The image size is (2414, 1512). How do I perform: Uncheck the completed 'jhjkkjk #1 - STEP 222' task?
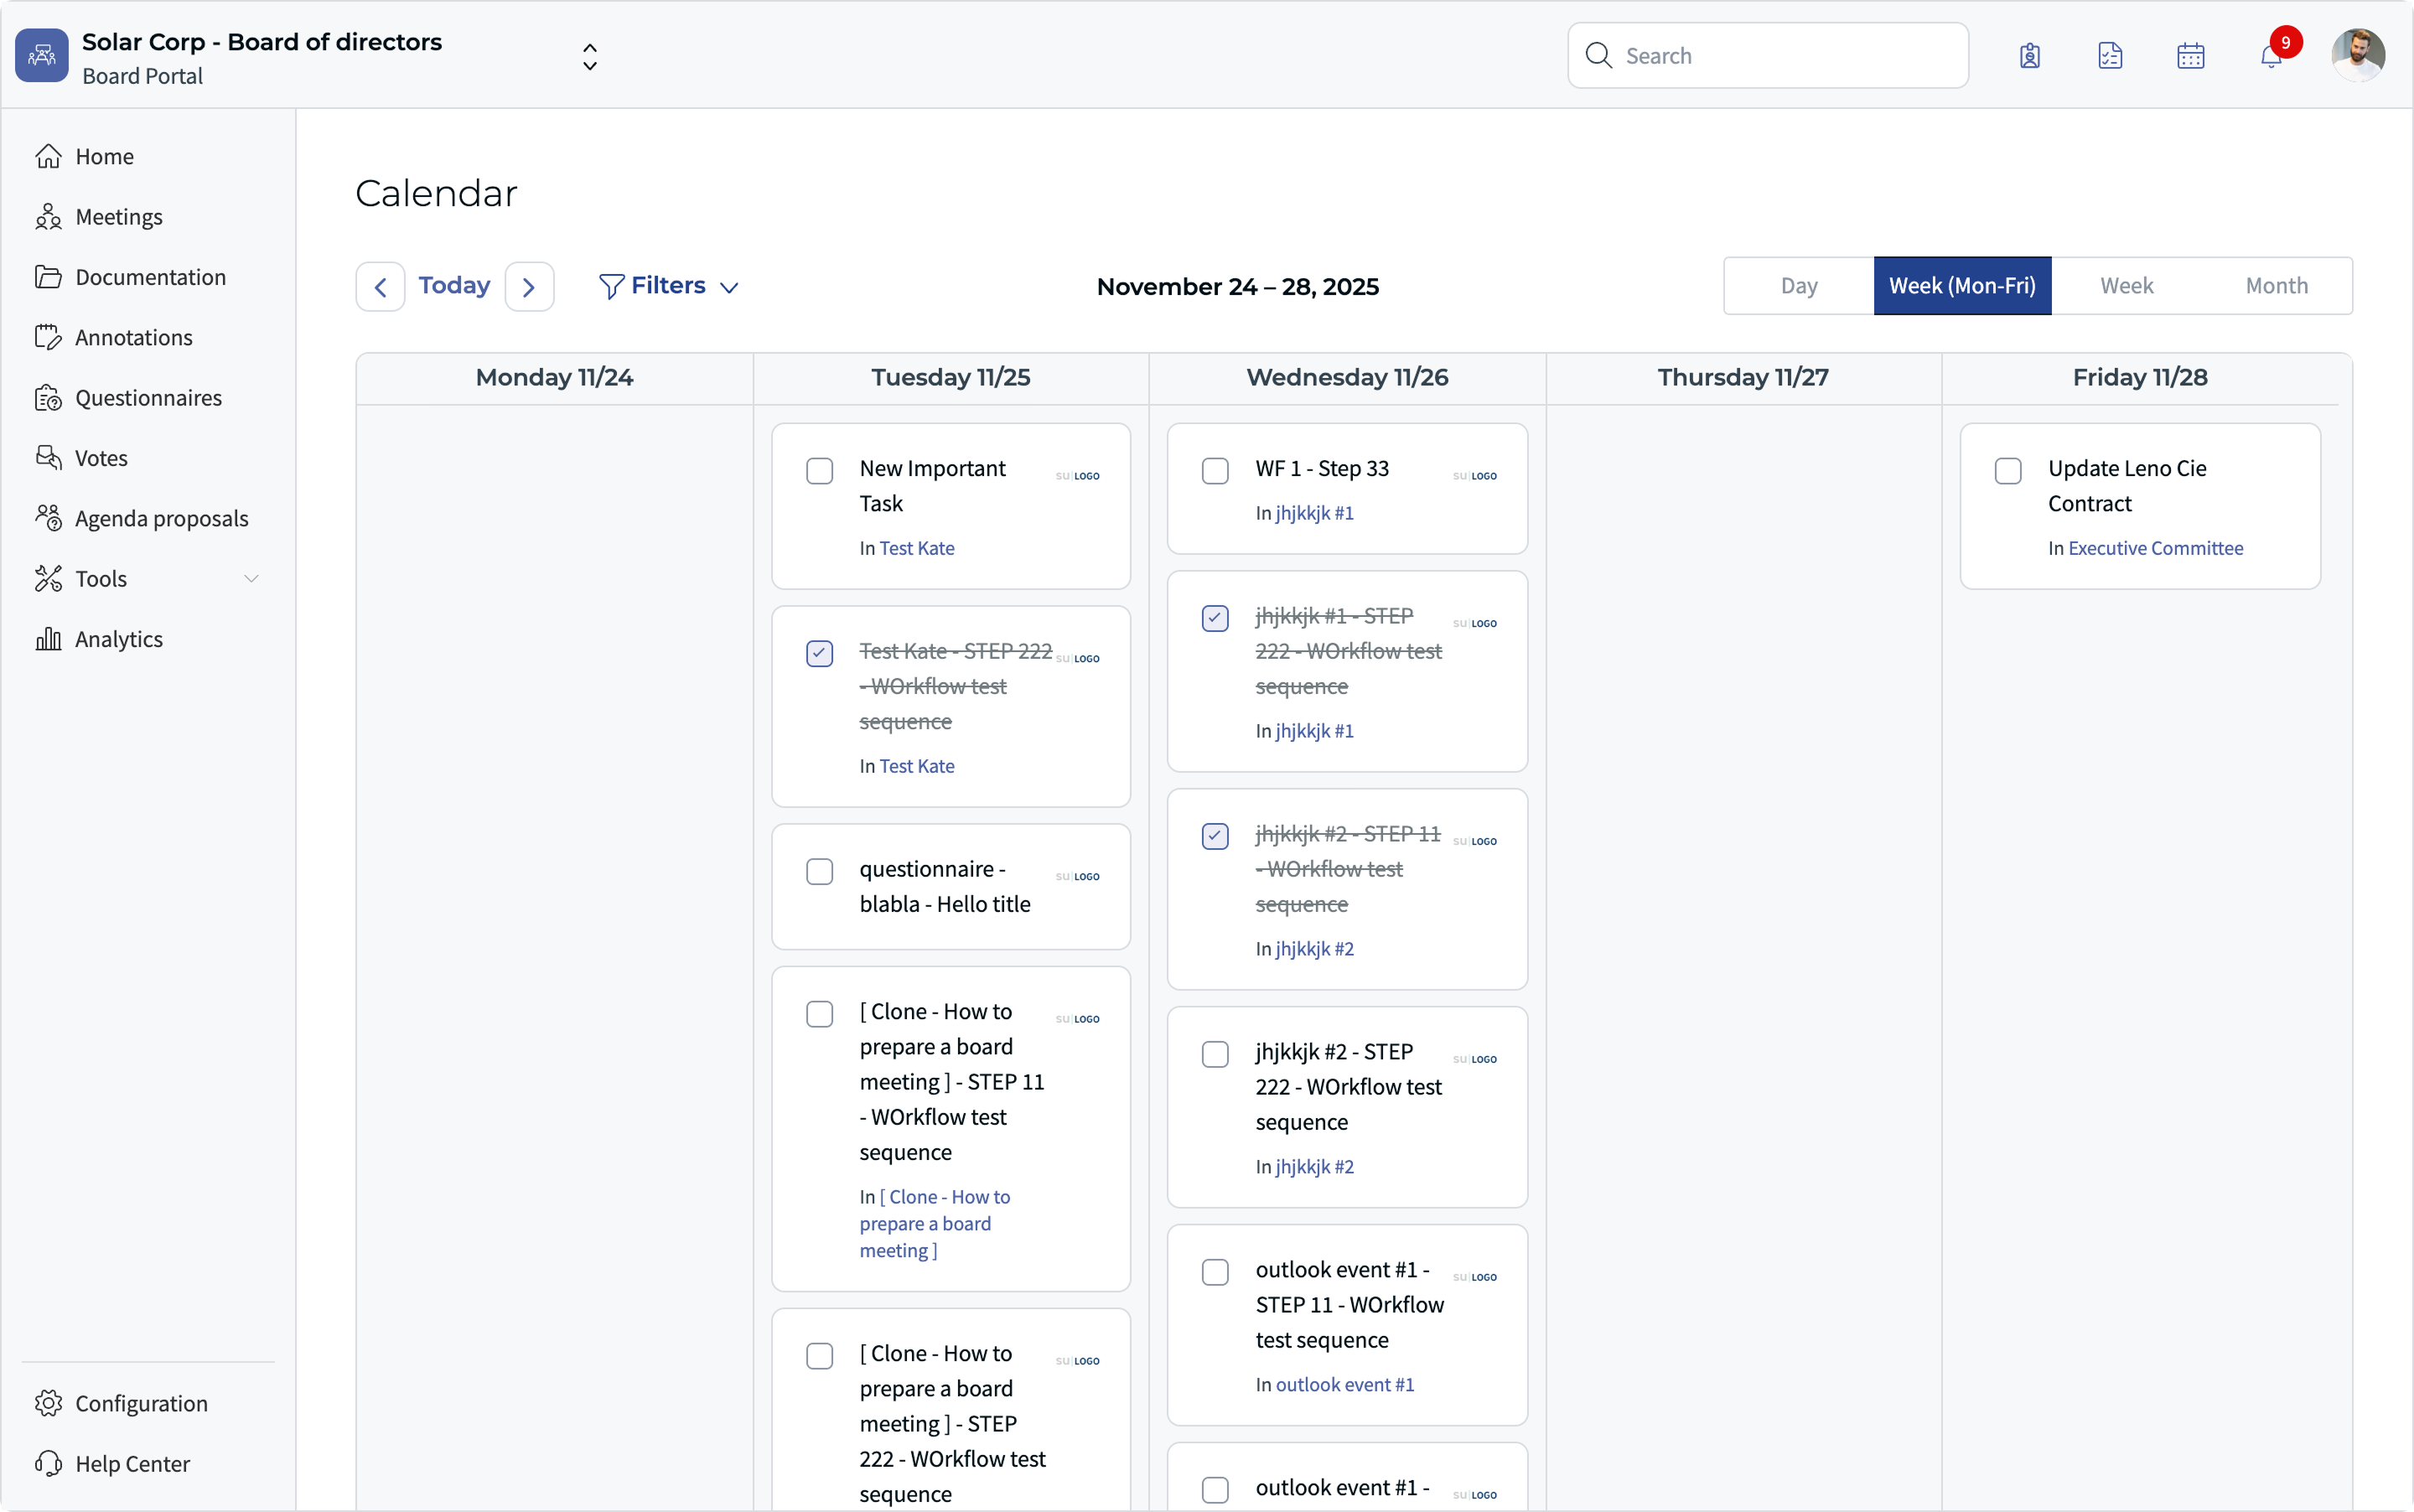(x=1215, y=618)
